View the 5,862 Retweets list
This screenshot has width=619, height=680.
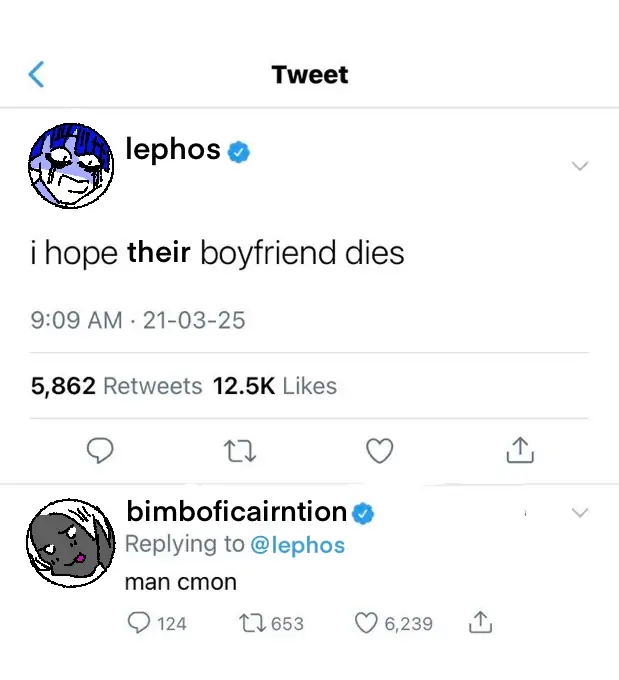coord(116,386)
